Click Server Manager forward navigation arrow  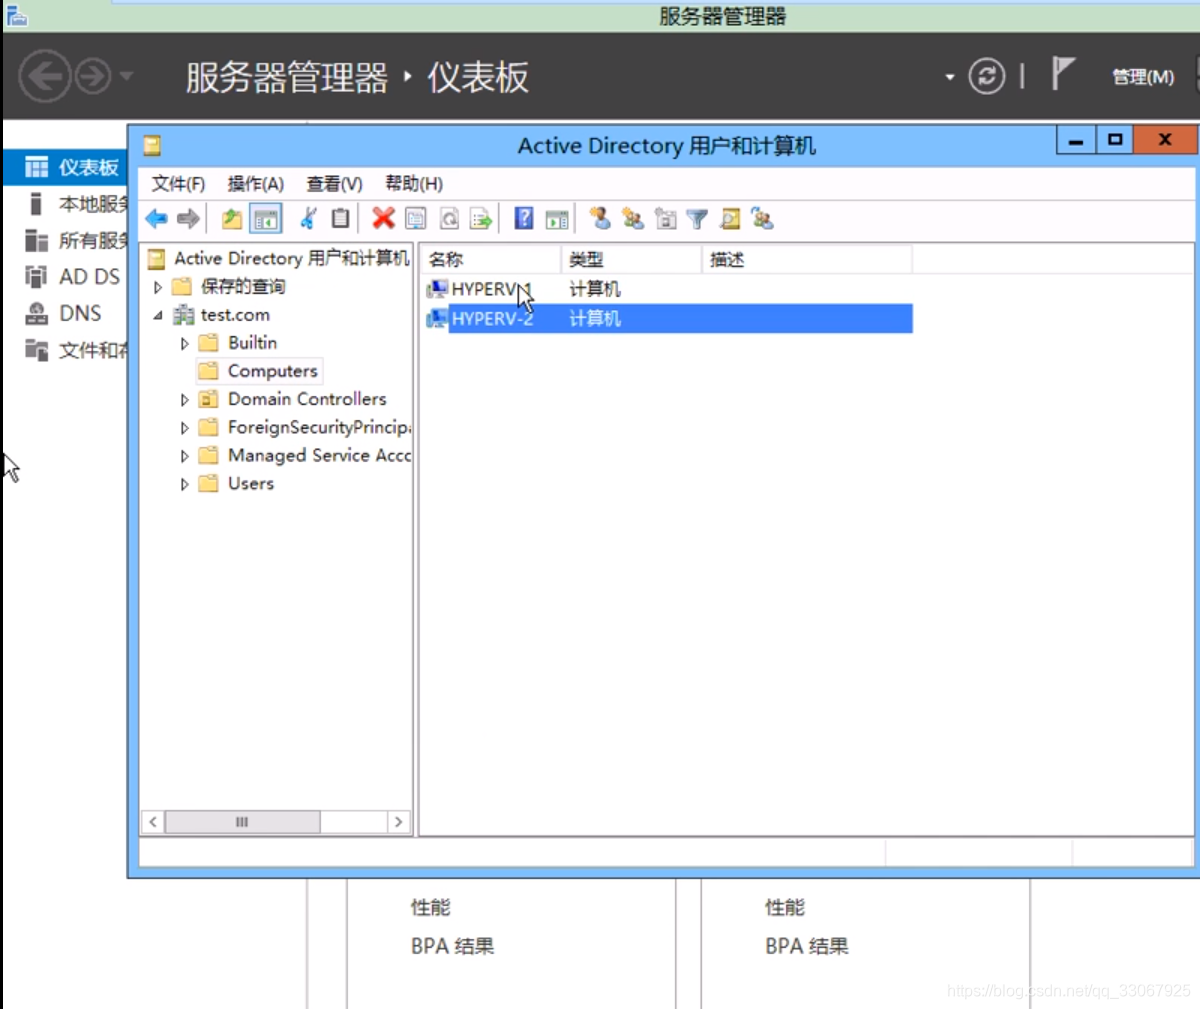point(94,76)
